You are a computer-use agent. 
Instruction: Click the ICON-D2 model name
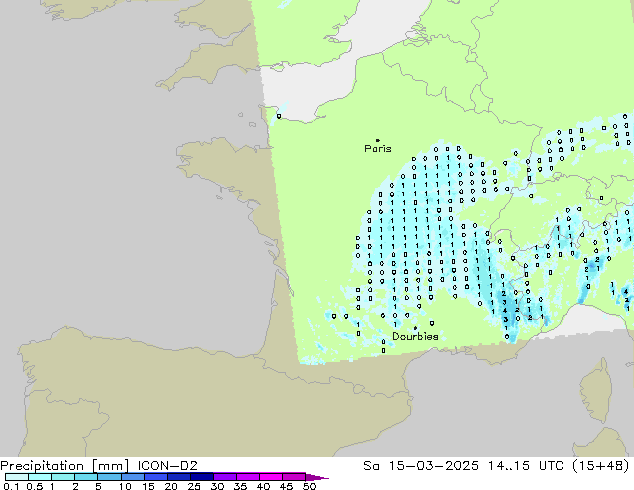click(x=167, y=466)
